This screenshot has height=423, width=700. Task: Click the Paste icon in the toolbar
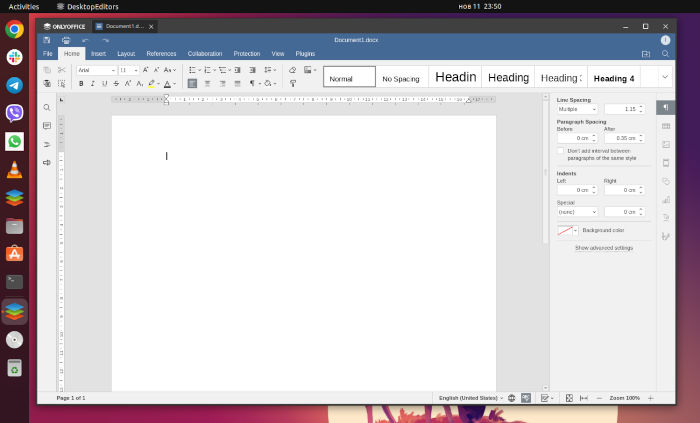(47, 83)
